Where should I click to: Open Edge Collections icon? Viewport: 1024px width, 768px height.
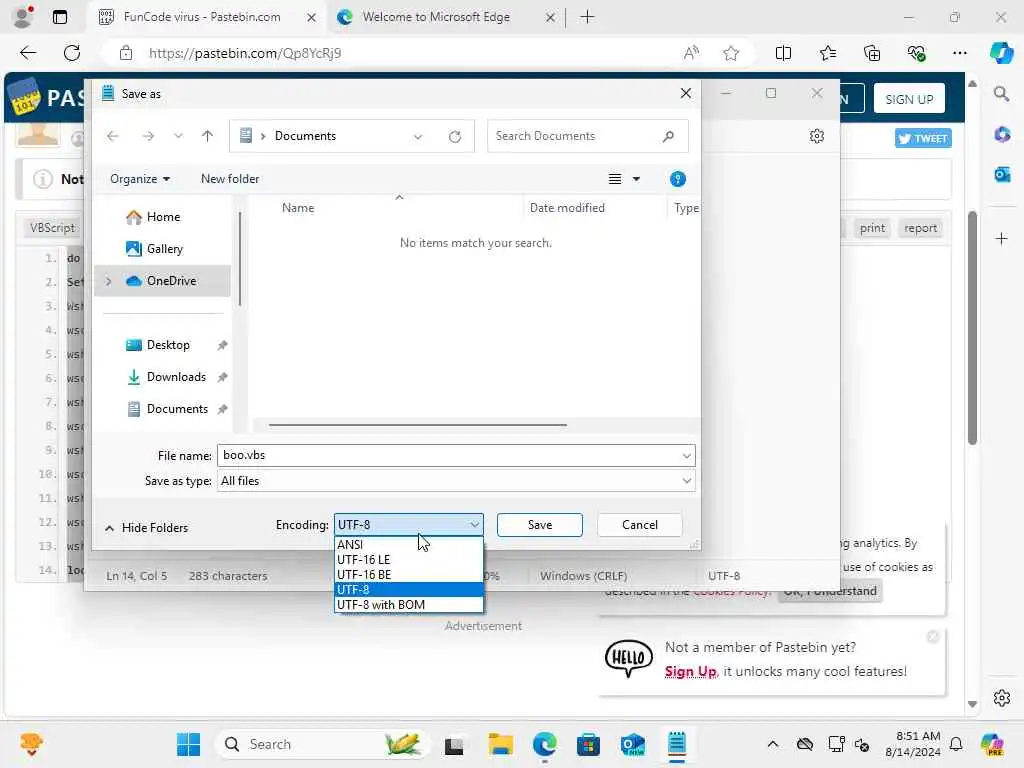[872, 53]
